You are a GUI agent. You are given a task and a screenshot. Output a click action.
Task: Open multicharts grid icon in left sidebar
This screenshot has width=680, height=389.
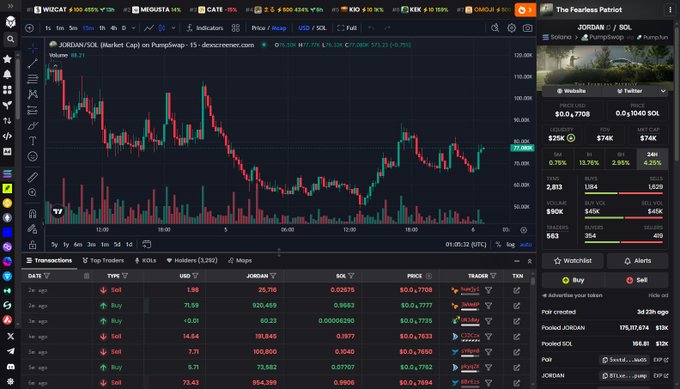click(x=7, y=90)
